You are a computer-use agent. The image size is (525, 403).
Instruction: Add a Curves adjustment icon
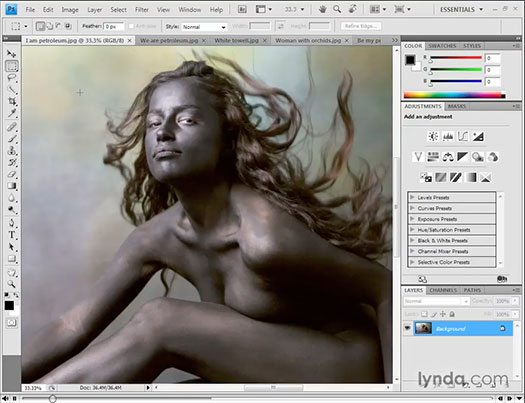point(463,137)
